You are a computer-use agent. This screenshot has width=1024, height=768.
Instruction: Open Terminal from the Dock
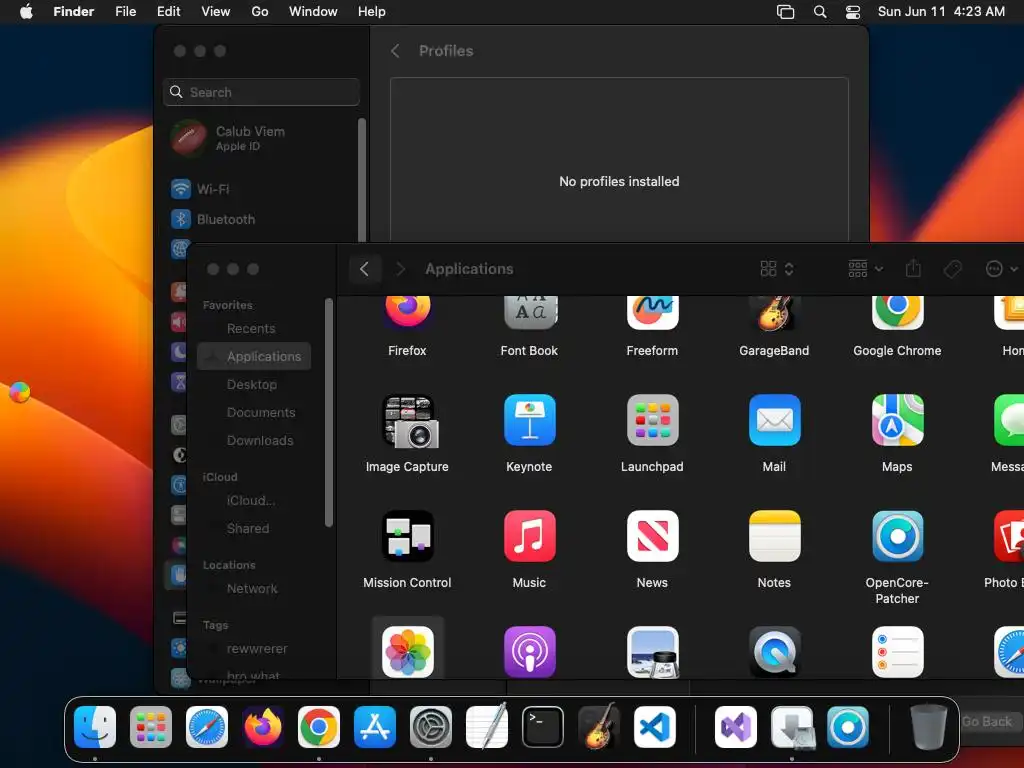click(543, 727)
